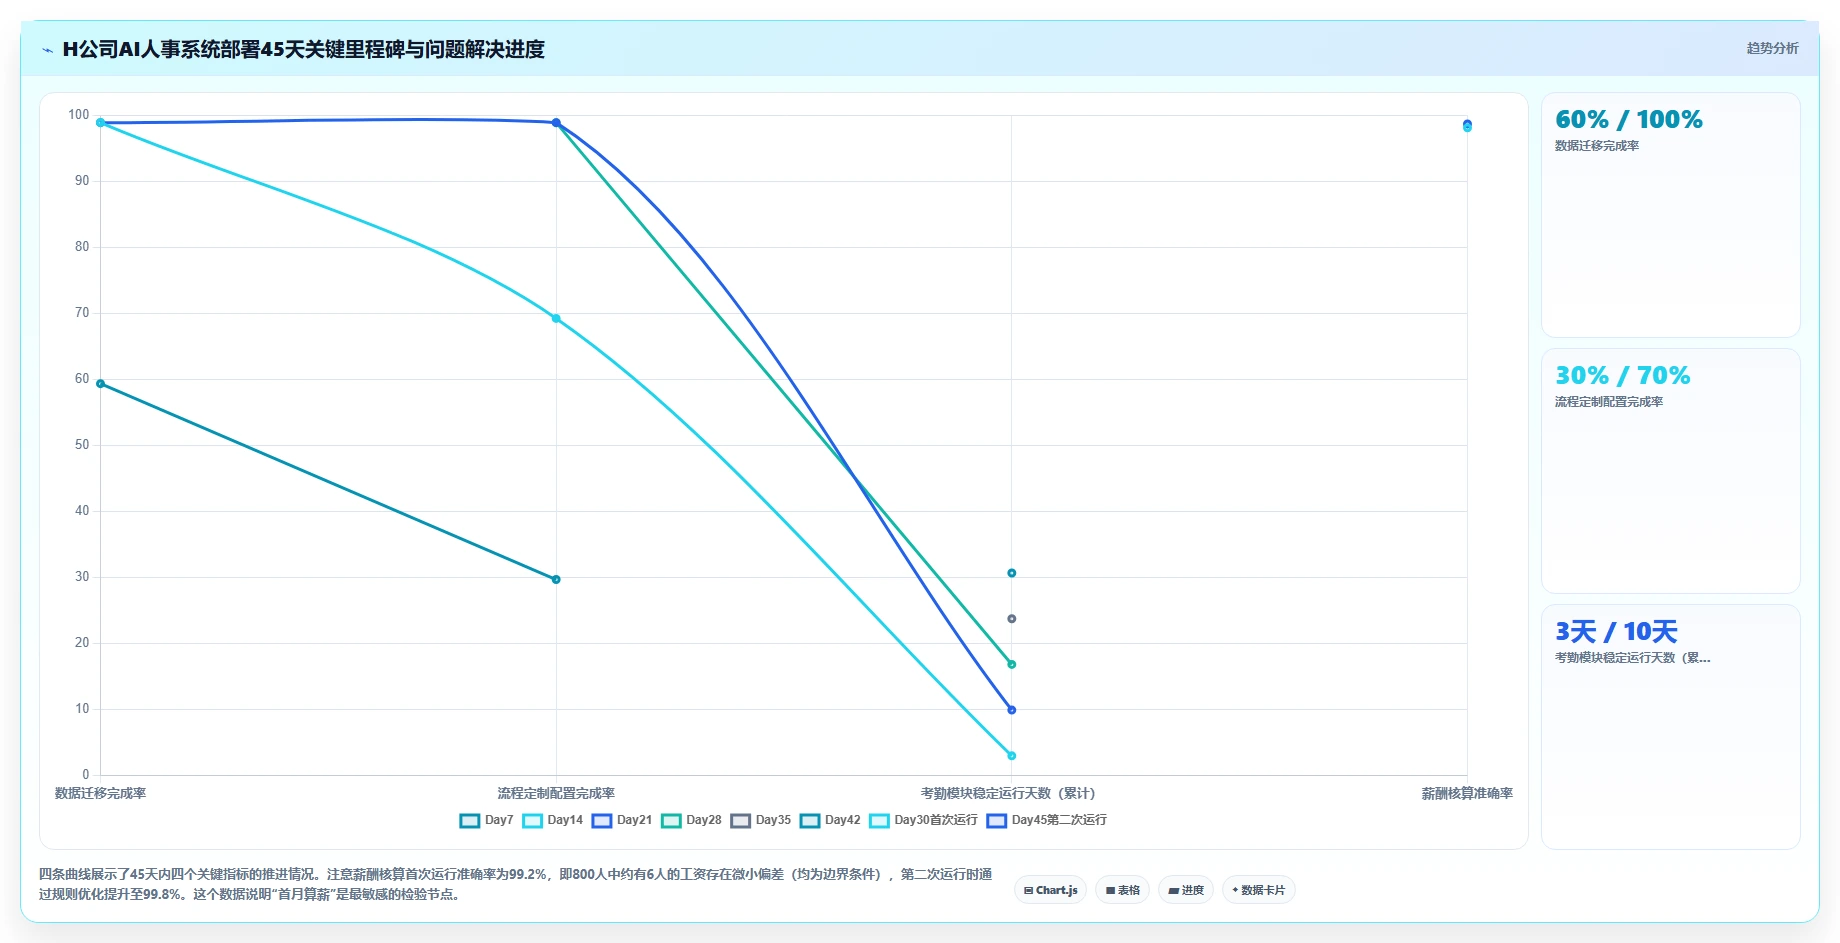This screenshot has height=943, width=1840.
Task: Toggle the Day30首次运行 legend series
Action: pos(924,820)
